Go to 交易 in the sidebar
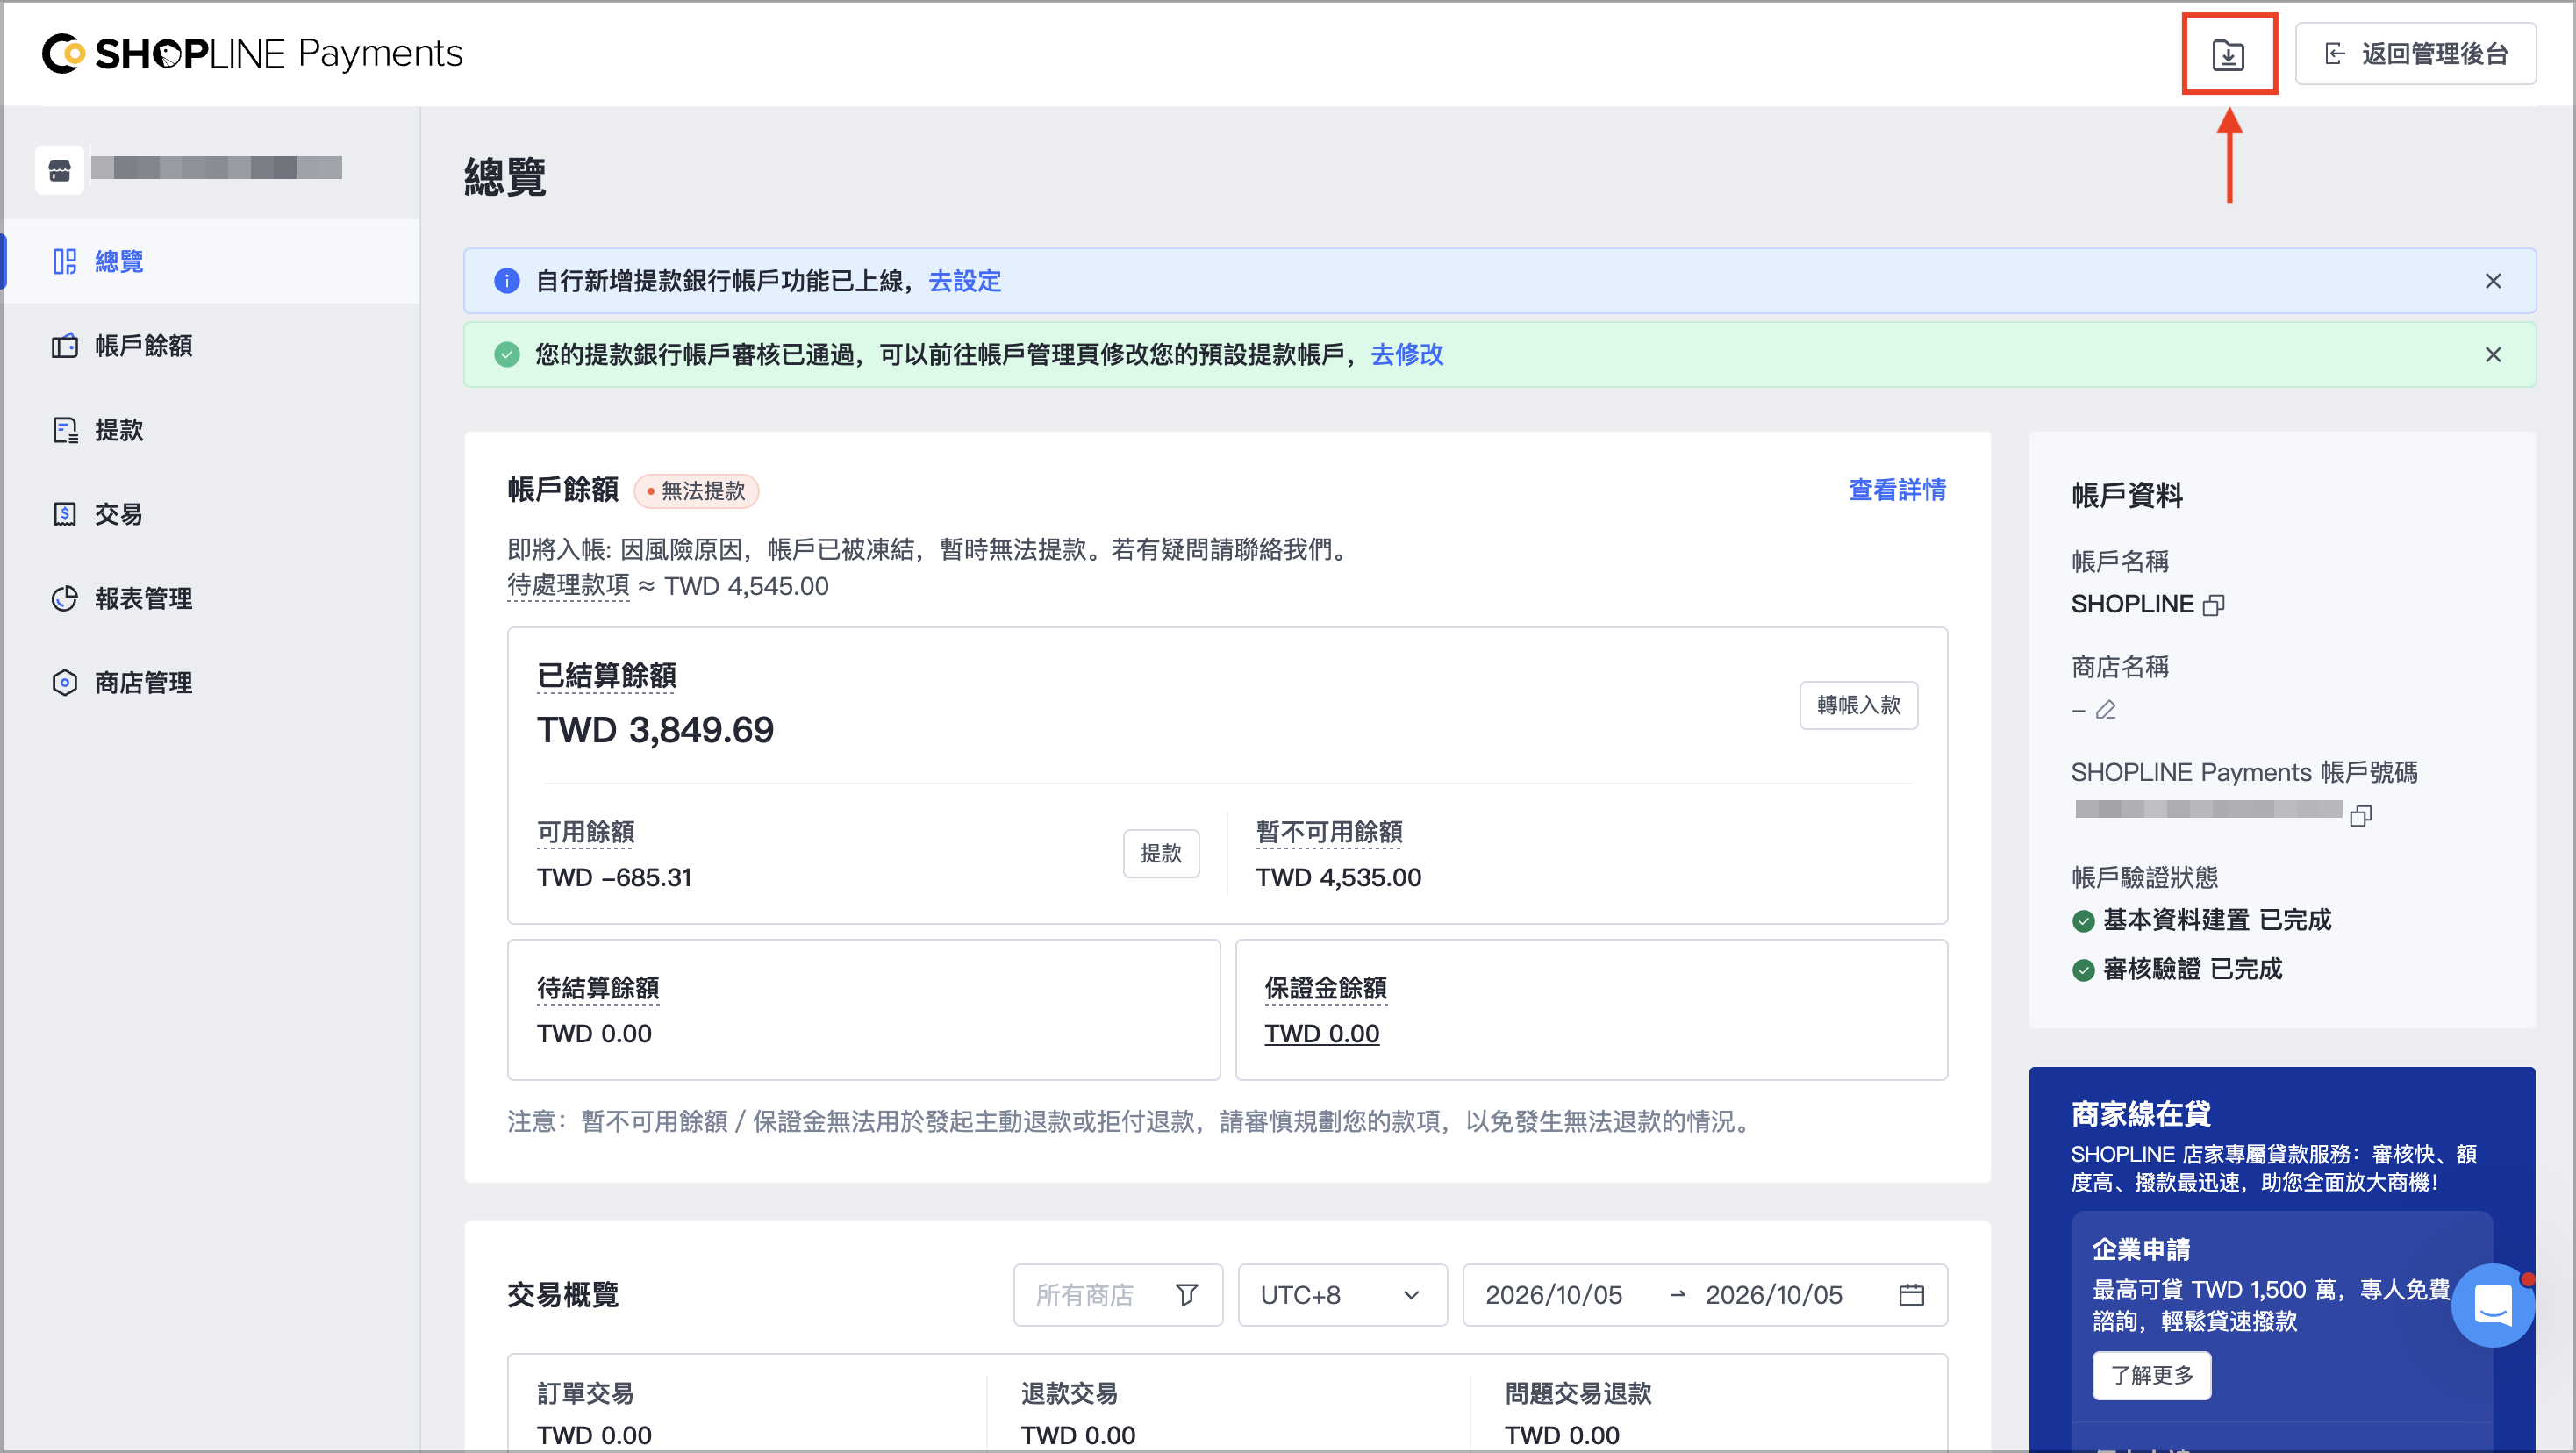This screenshot has width=2576, height=1453. [x=211, y=514]
